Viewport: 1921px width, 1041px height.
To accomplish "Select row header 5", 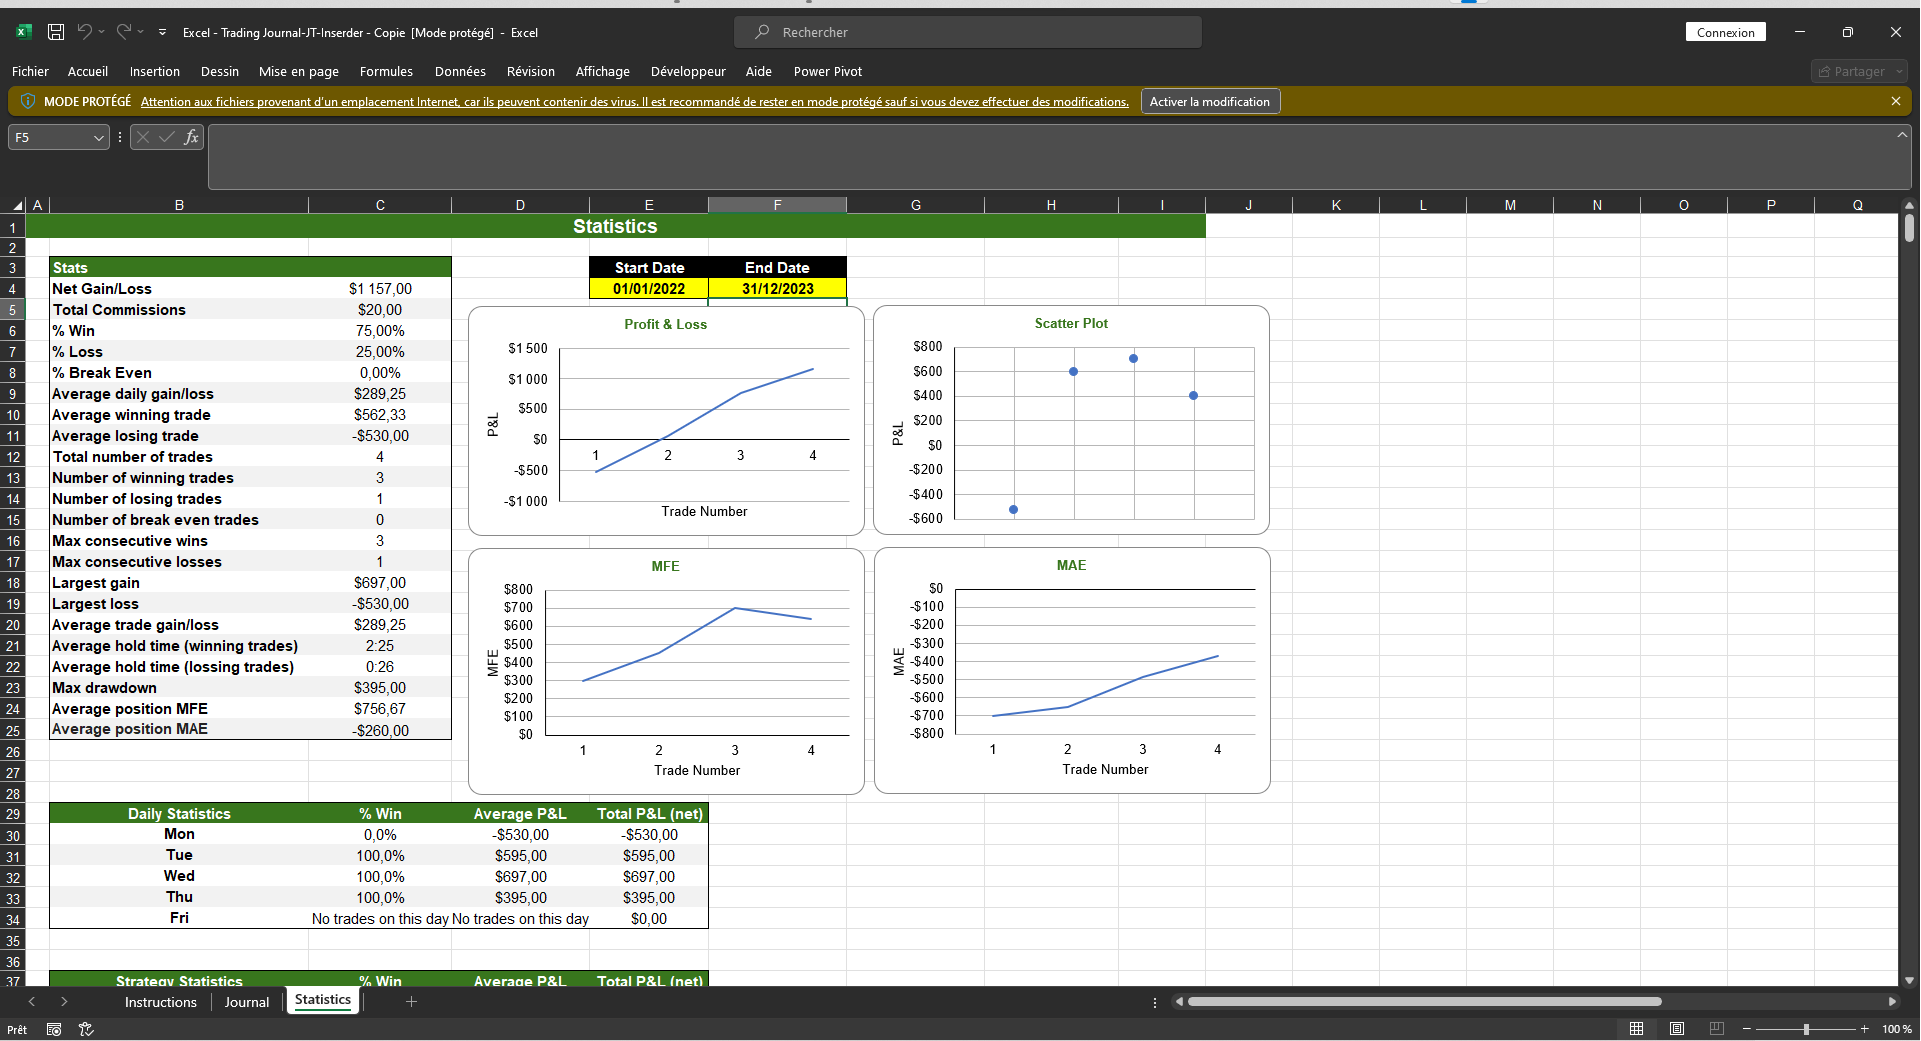I will [x=12, y=310].
